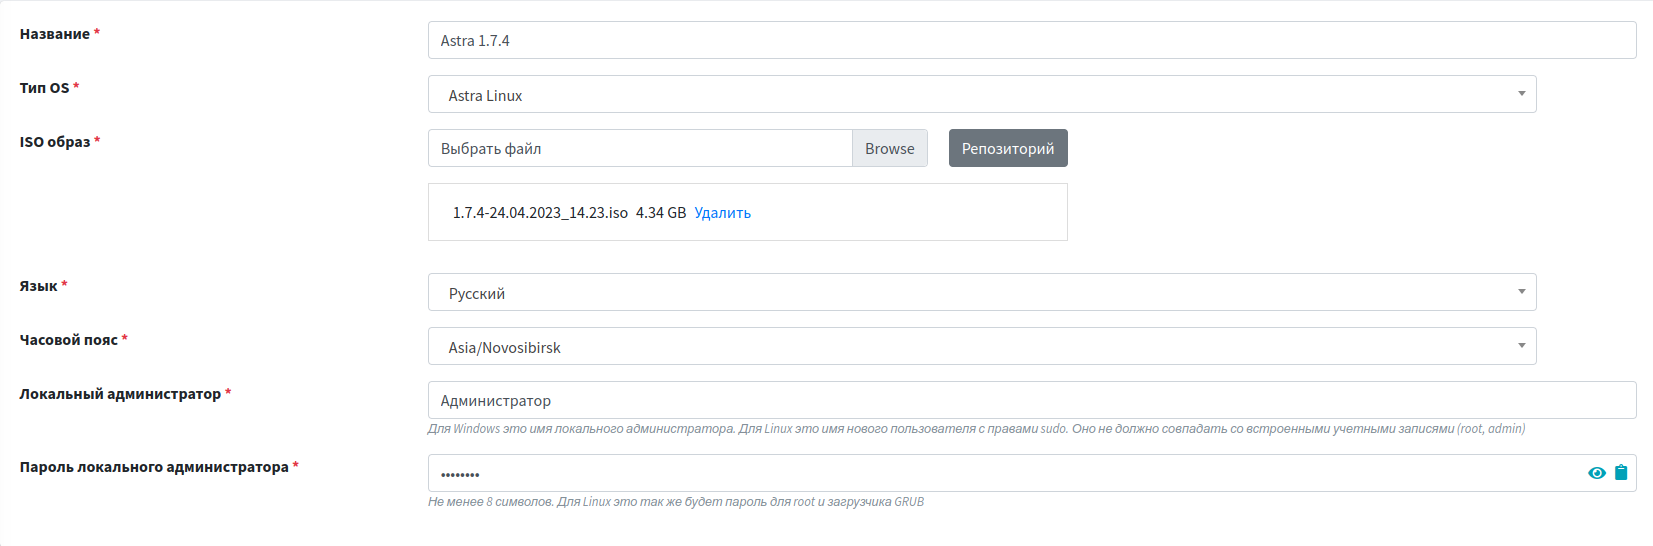Click the 4.34 GB file size text

click(x=661, y=212)
